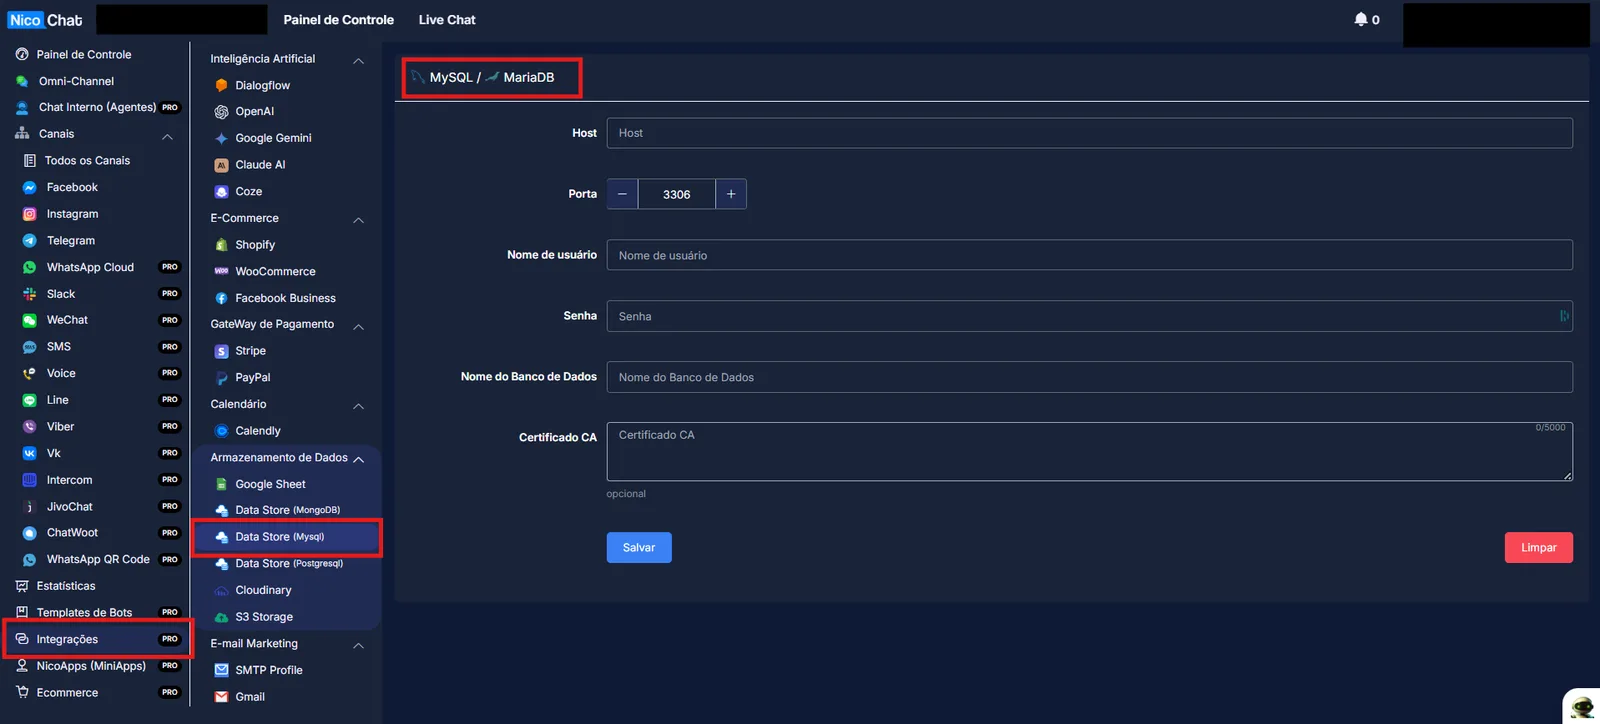Click the Salvar button

[639, 547]
